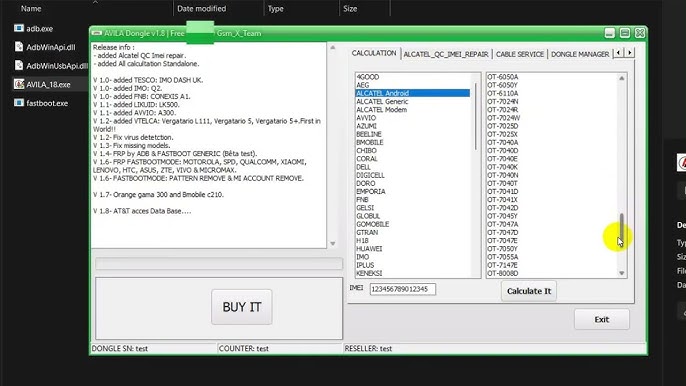This screenshot has width=686, height=386.
Task: Select GOMOBILE in brand list
Action: point(372,224)
